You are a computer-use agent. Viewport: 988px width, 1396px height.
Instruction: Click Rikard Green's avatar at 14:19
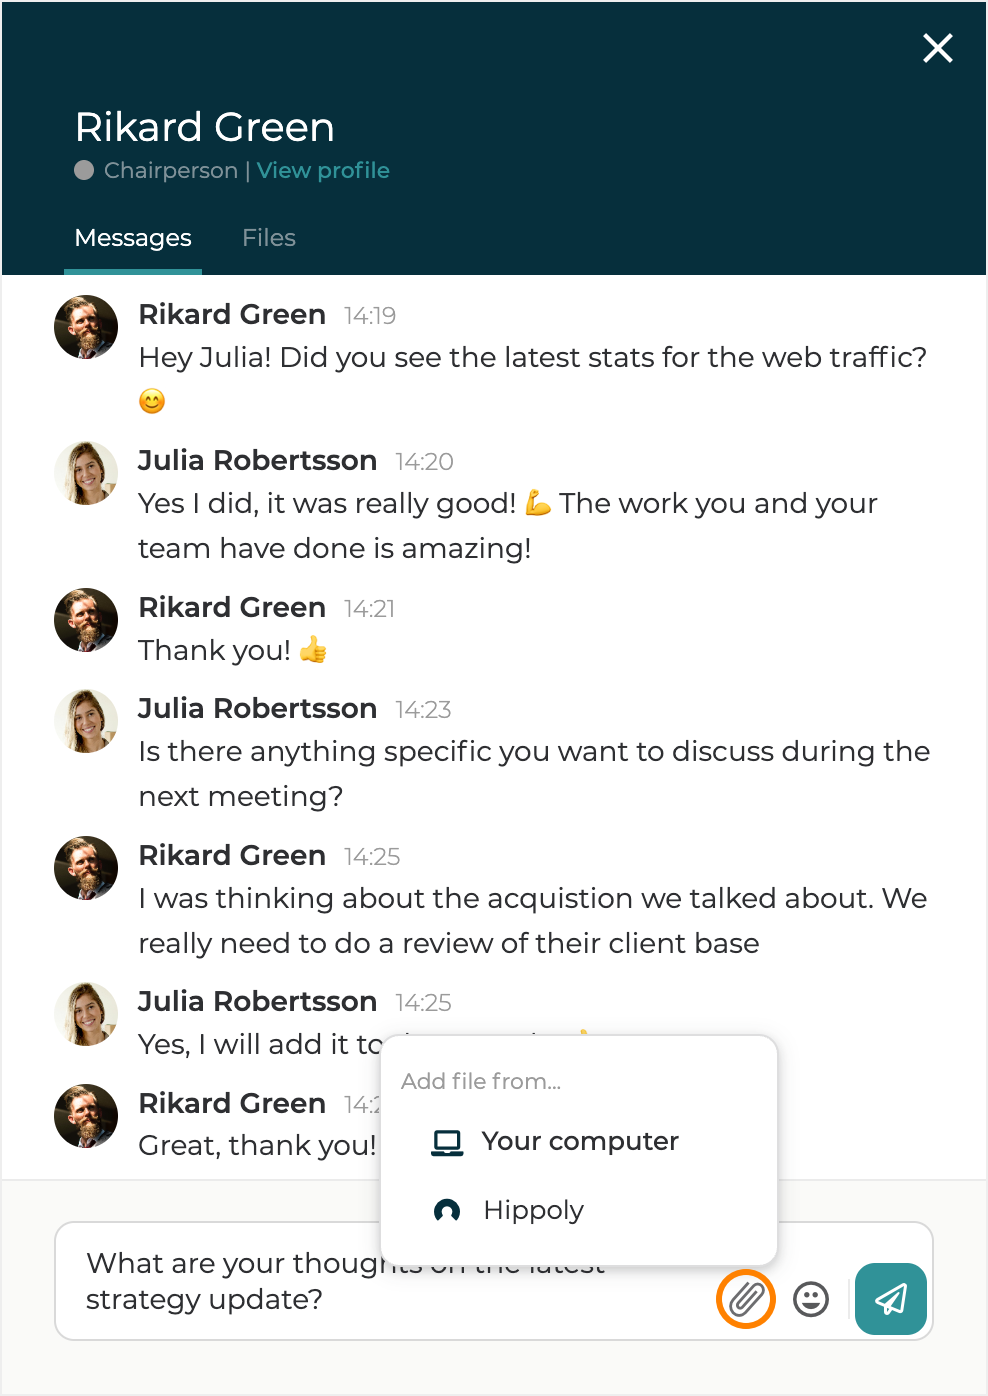[x=86, y=327]
